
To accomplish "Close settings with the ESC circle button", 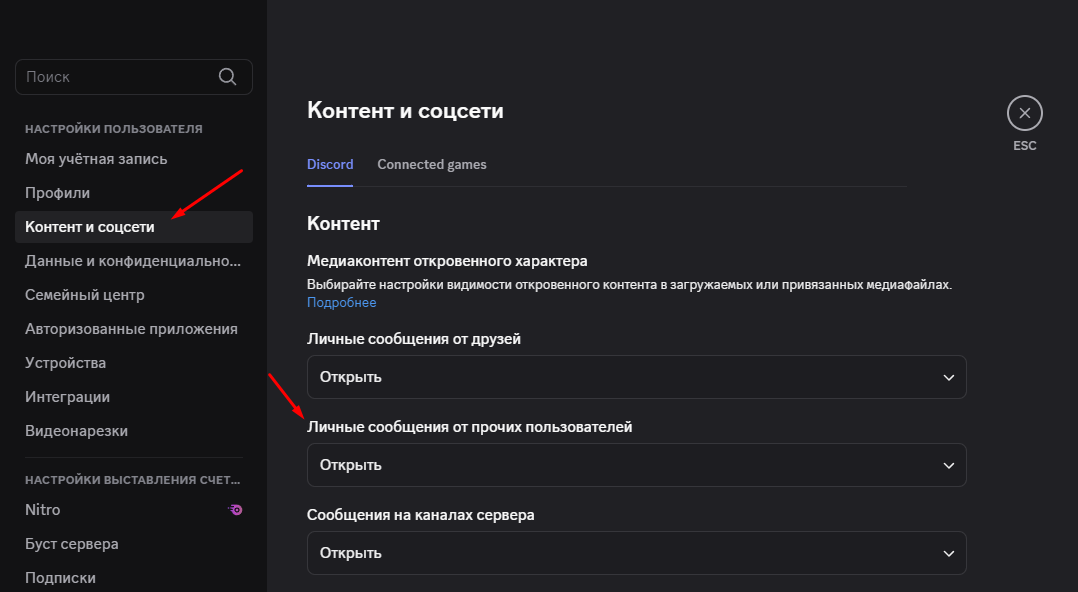I will [x=1024, y=113].
